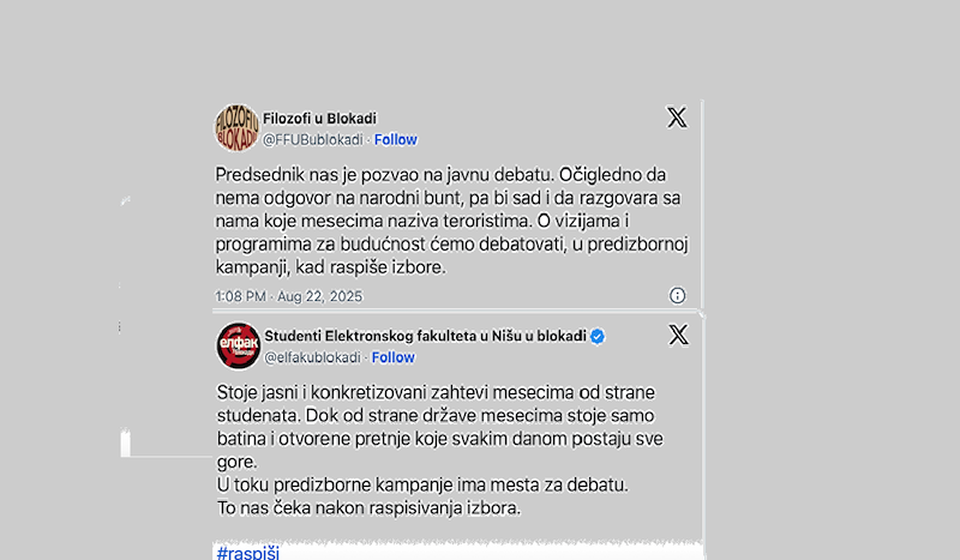
Task: Click the info icon beside the timestamp
Action: (x=677, y=296)
